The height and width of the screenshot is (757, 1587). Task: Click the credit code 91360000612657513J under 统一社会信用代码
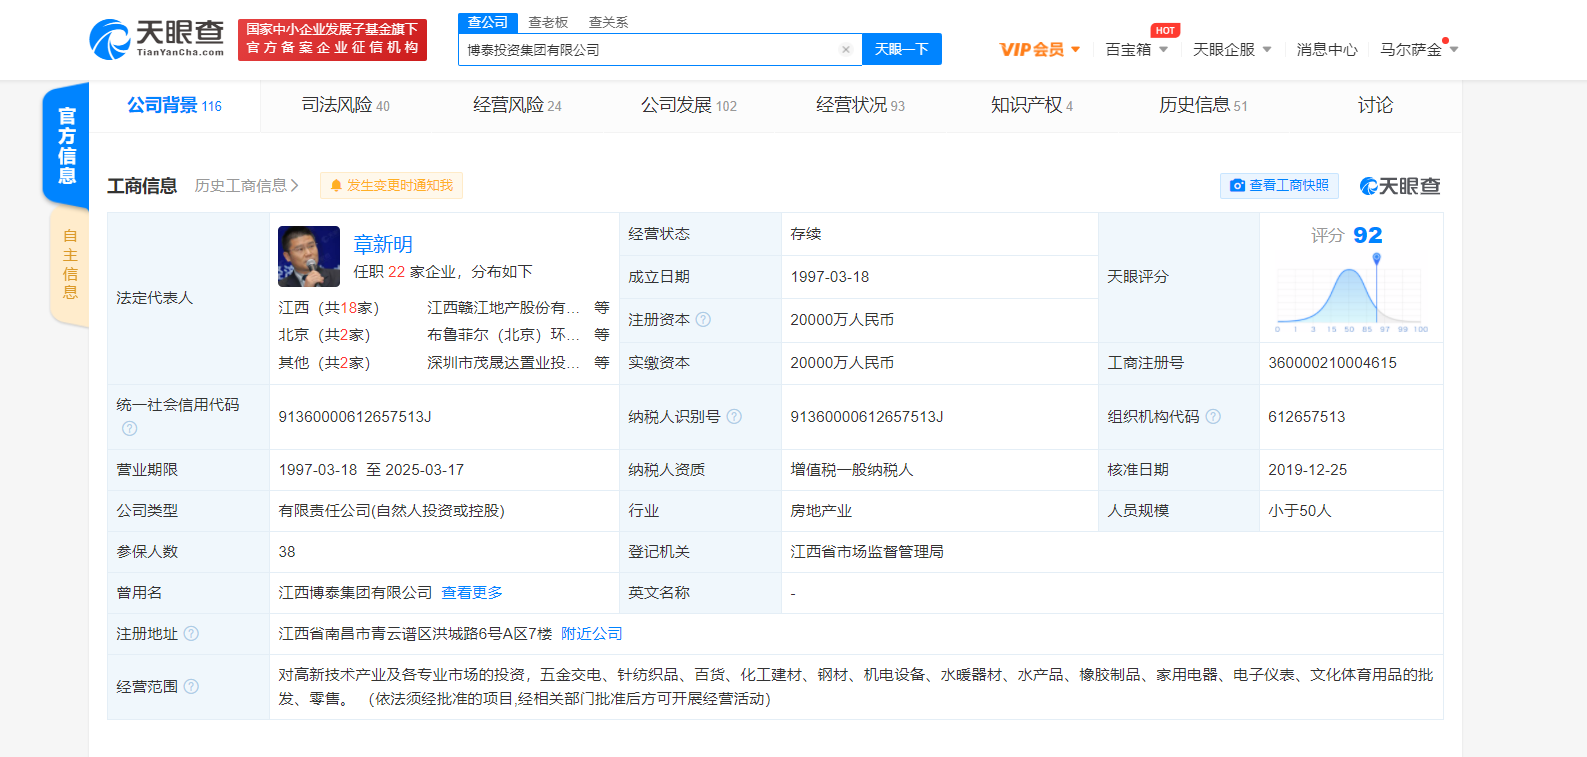pyautogui.click(x=355, y=417)
